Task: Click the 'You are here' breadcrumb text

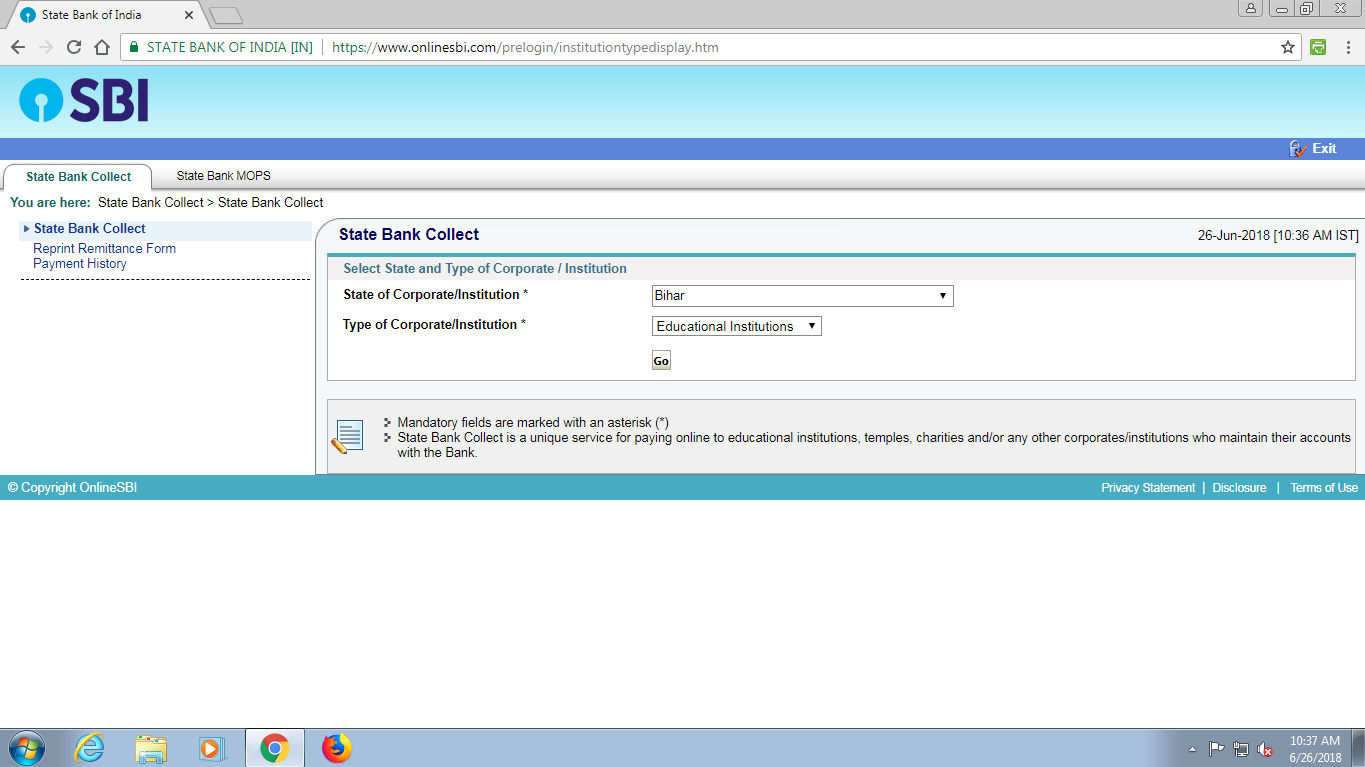Action: pyautogui.click(x=50, y=202)
